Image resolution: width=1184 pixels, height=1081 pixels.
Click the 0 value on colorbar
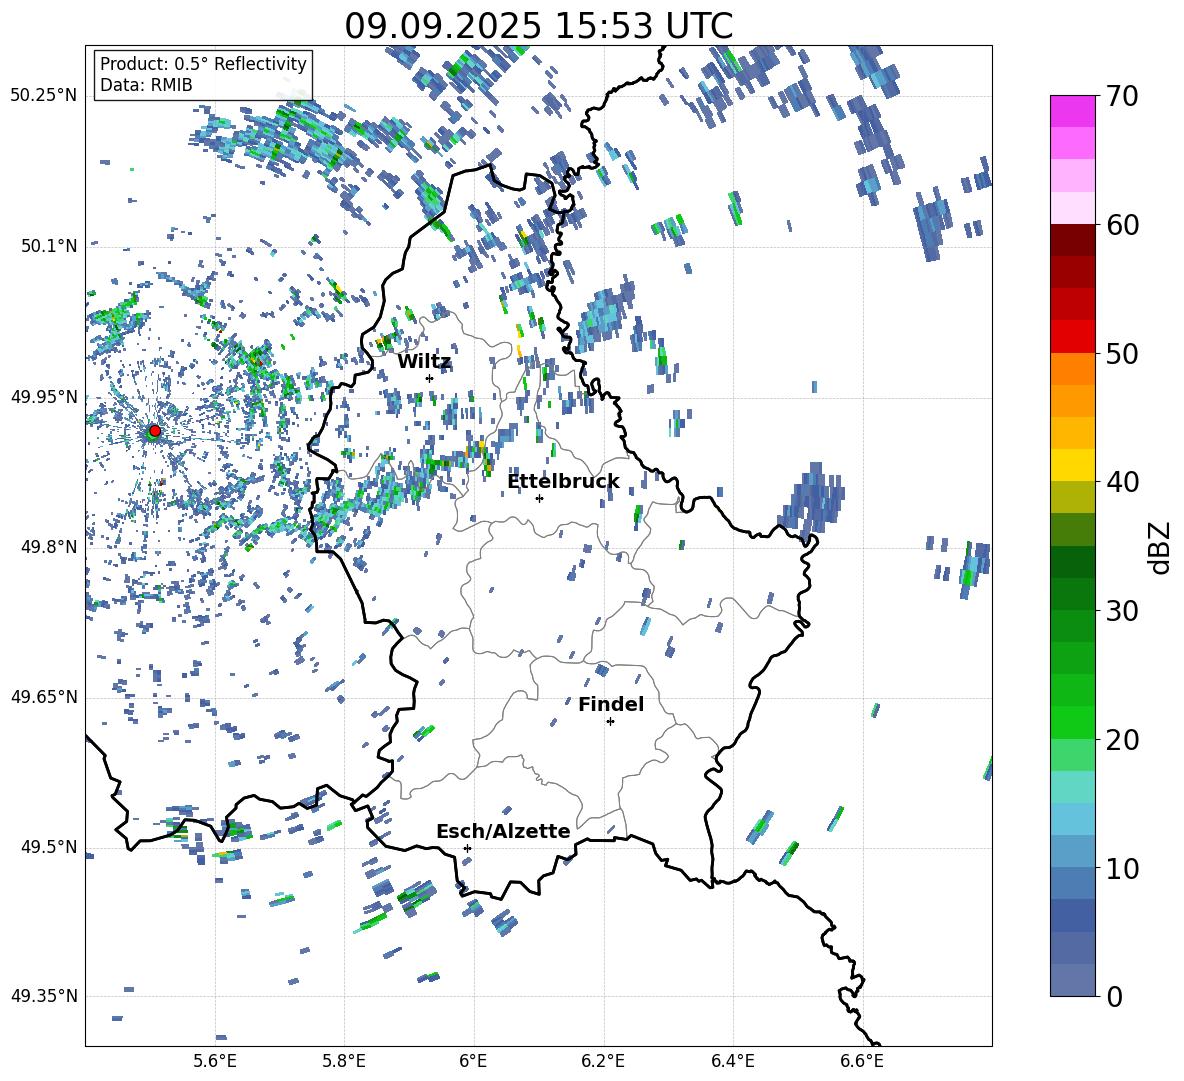pos(1114,996)
